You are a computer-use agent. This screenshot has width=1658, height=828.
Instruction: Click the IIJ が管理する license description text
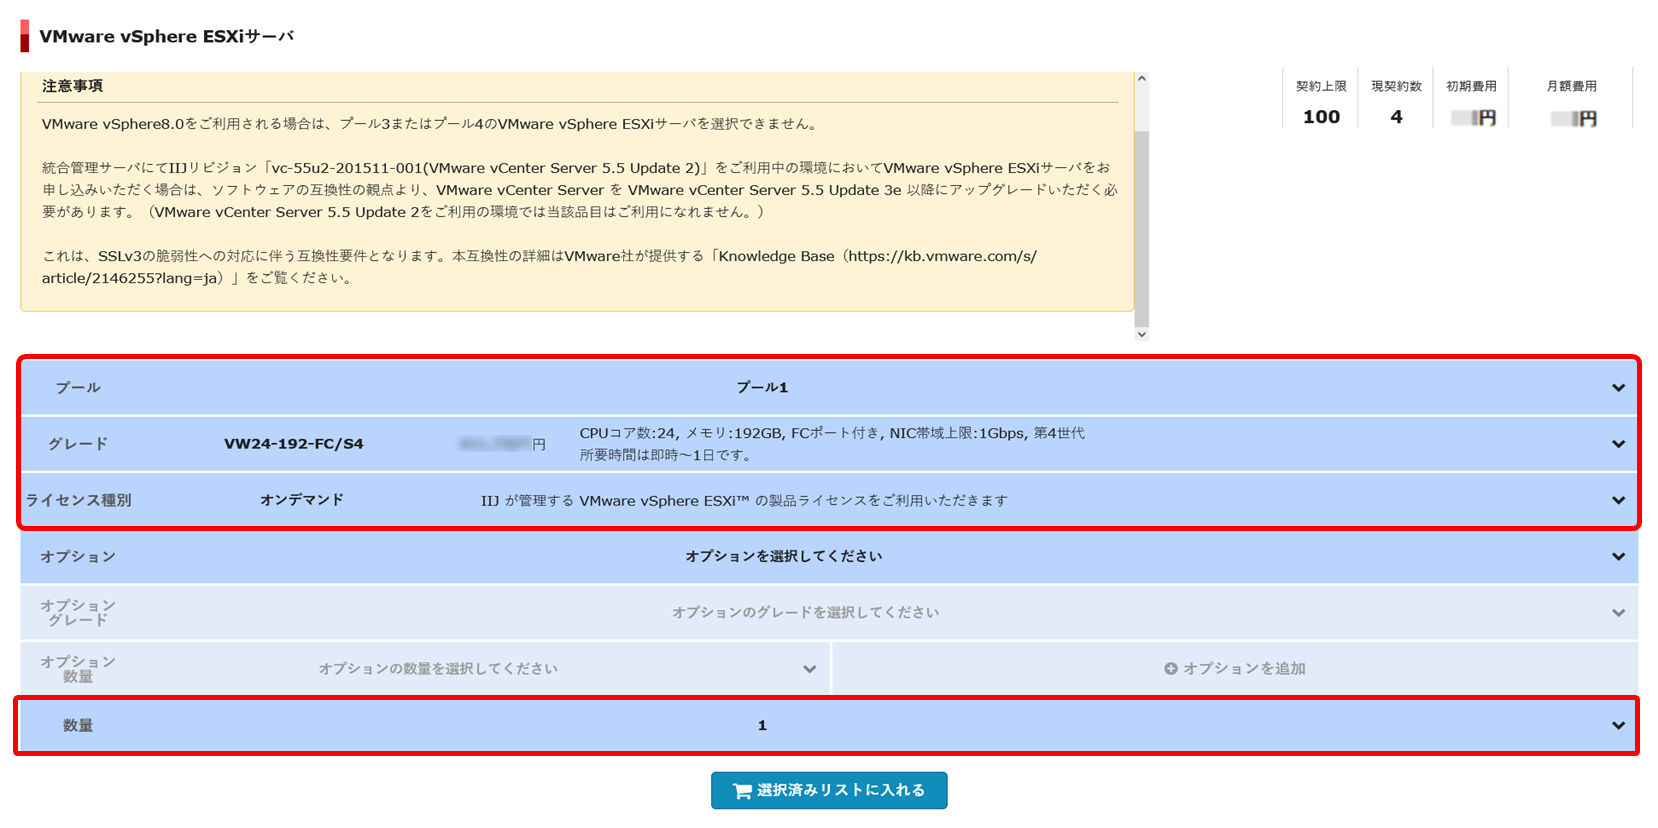coord(744,500)
